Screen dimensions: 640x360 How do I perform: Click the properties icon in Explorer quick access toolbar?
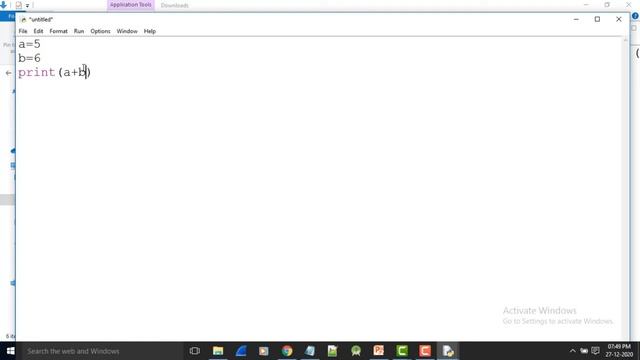pos(18,5)
